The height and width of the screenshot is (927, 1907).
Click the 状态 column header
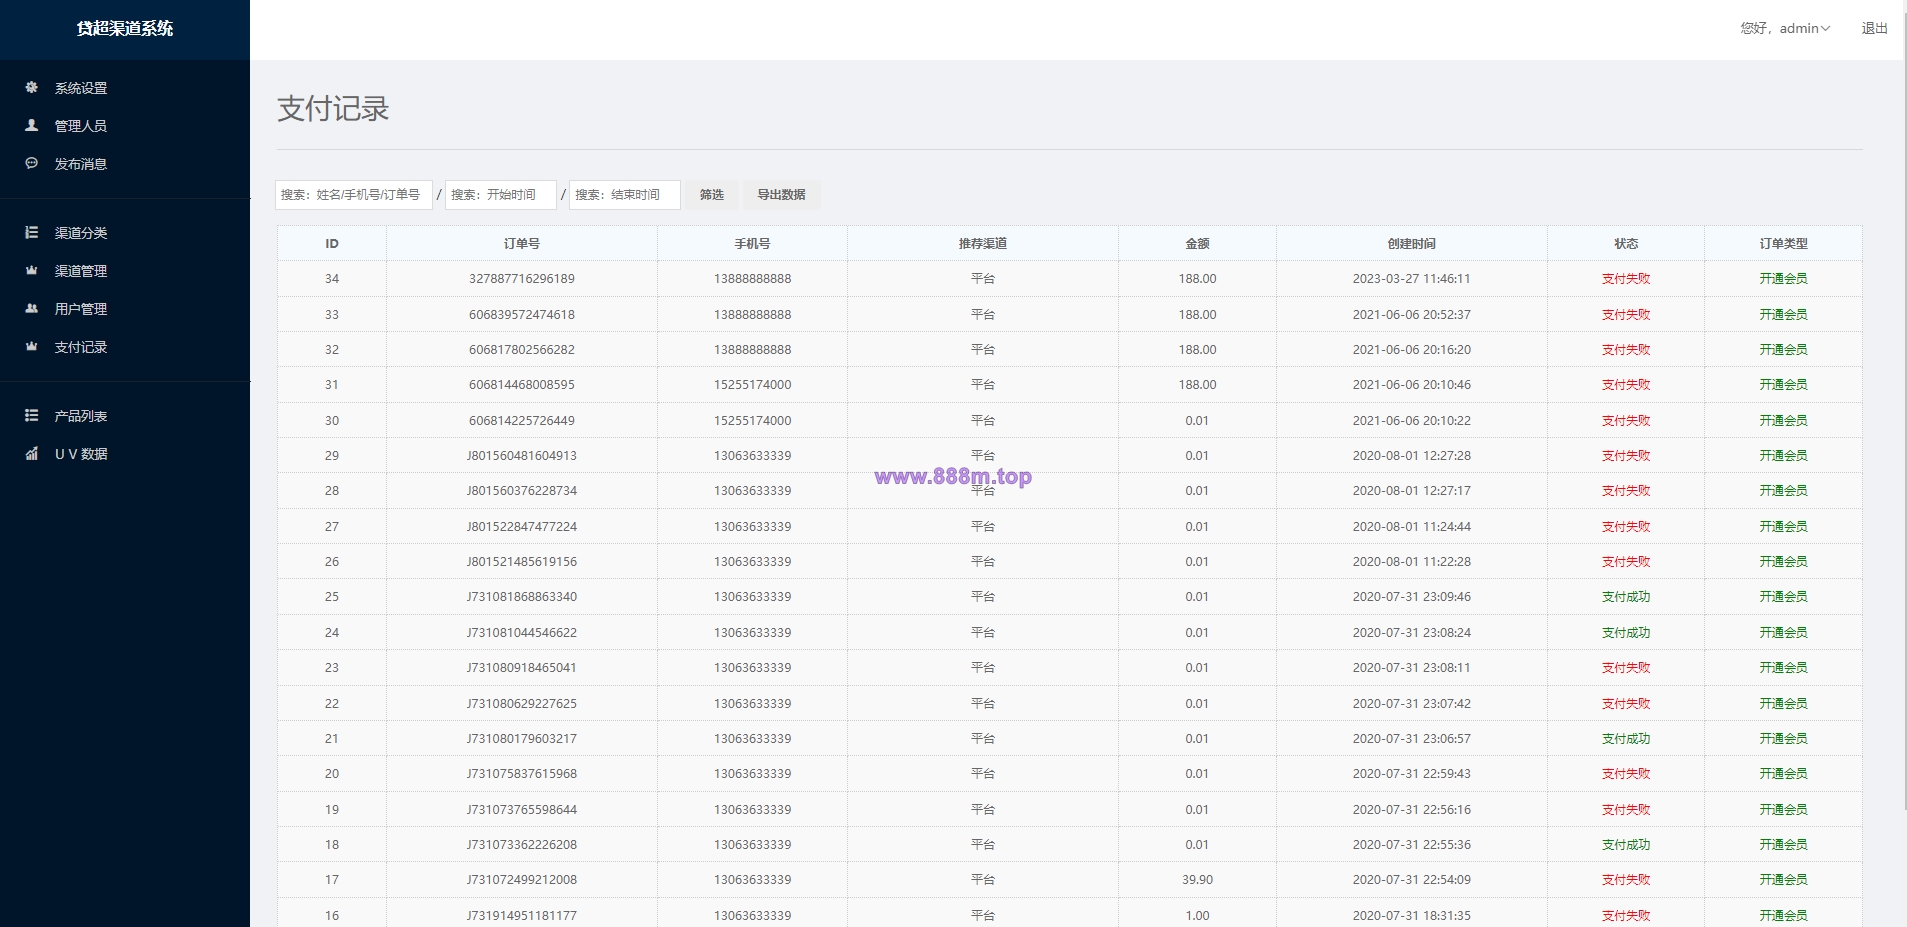[1626, 244]
